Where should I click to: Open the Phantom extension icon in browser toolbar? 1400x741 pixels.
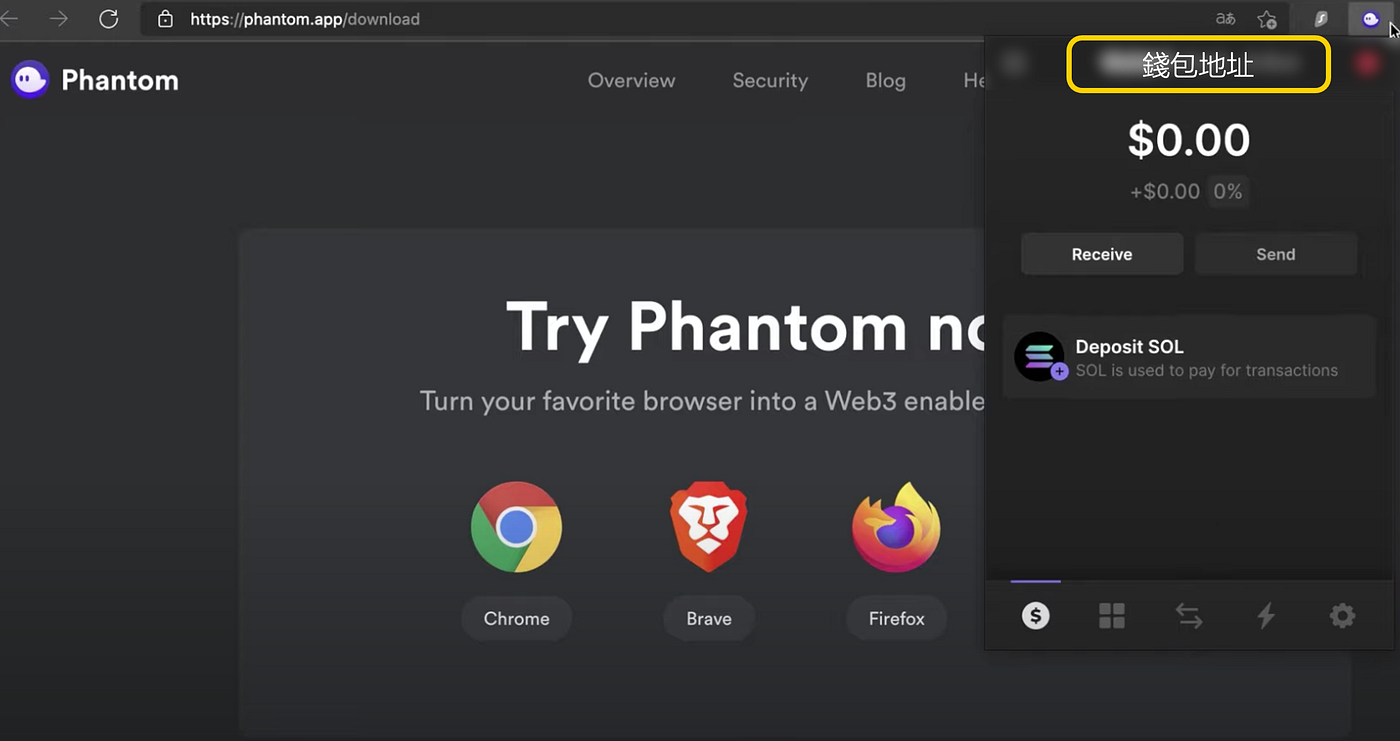pos(1370,19)
